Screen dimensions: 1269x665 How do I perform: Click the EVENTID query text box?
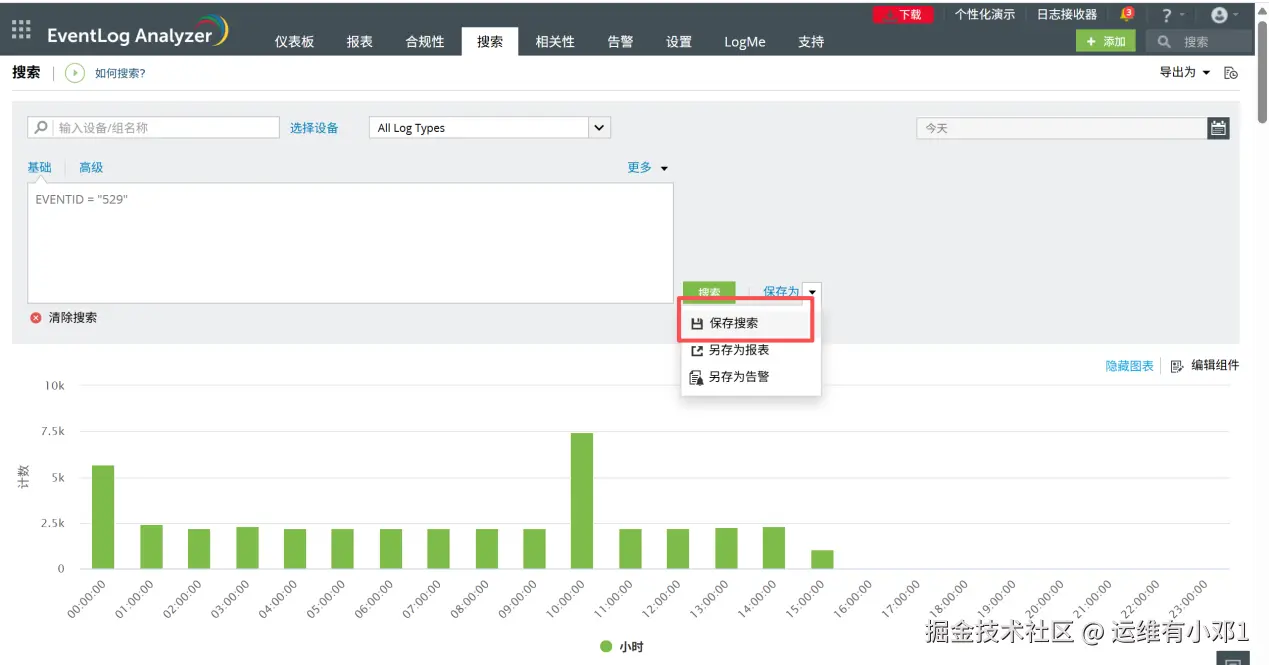[x=350, y=243]
